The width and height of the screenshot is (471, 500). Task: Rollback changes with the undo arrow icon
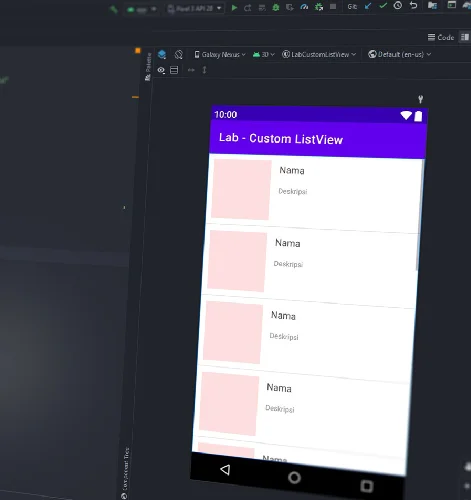click(x=414, y=5)
